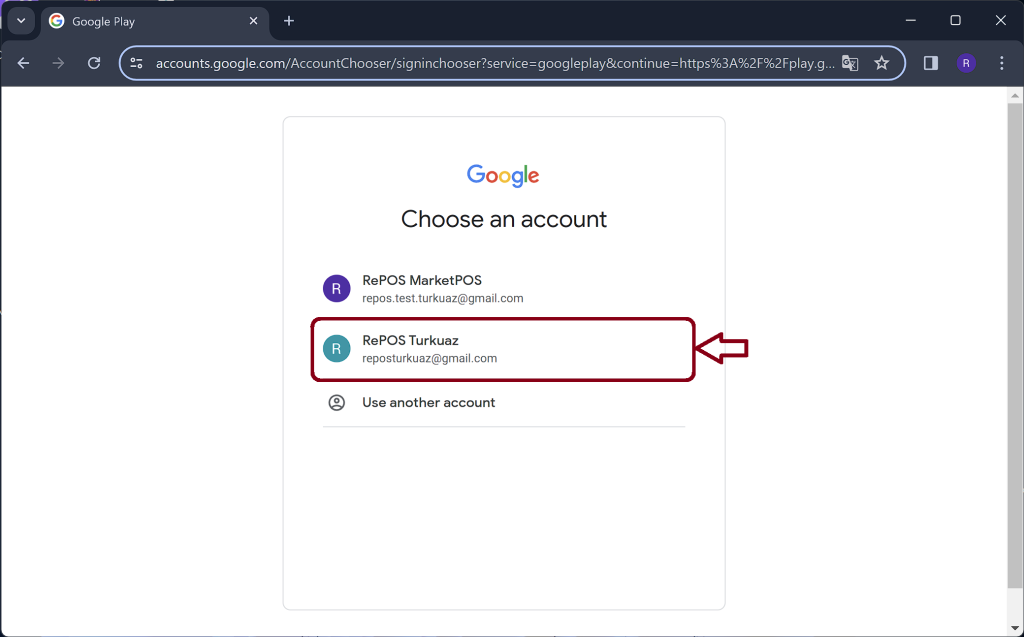This screenshot has width=1024, height=637.
Task: Click the address bar URL
Action: point(495,63)
